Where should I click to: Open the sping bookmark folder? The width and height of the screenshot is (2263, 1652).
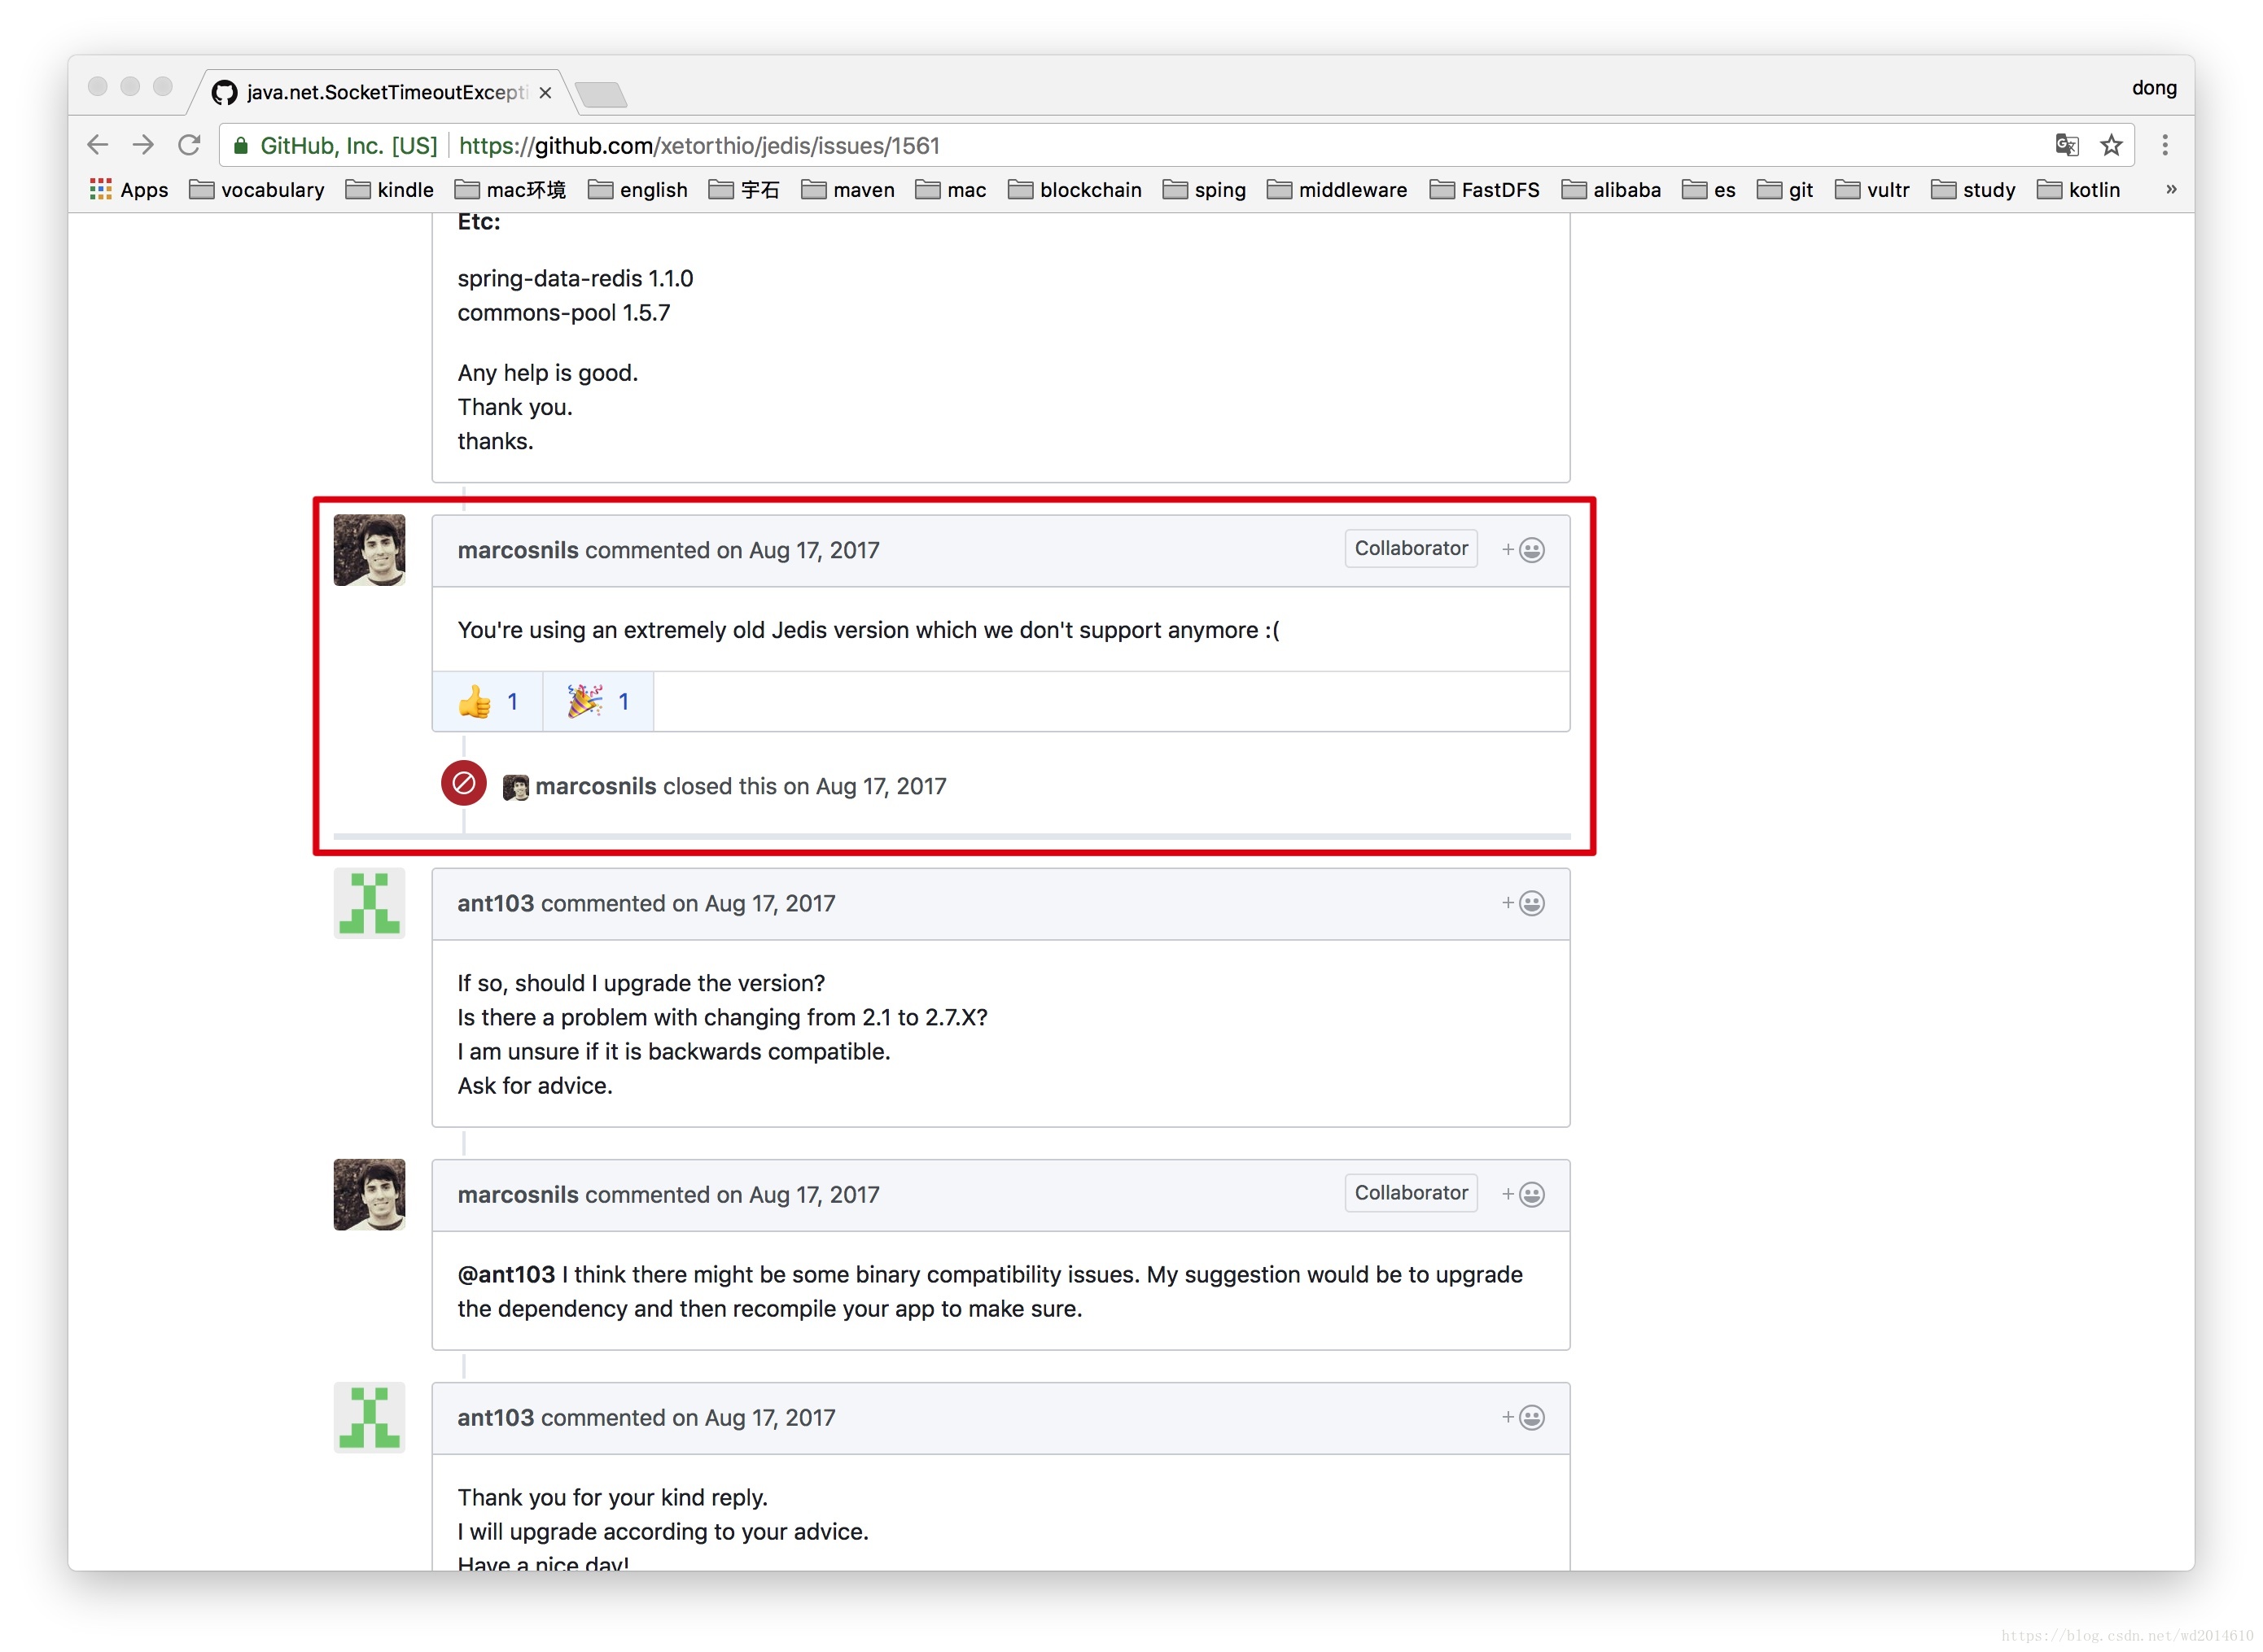tap(1205, 190)
